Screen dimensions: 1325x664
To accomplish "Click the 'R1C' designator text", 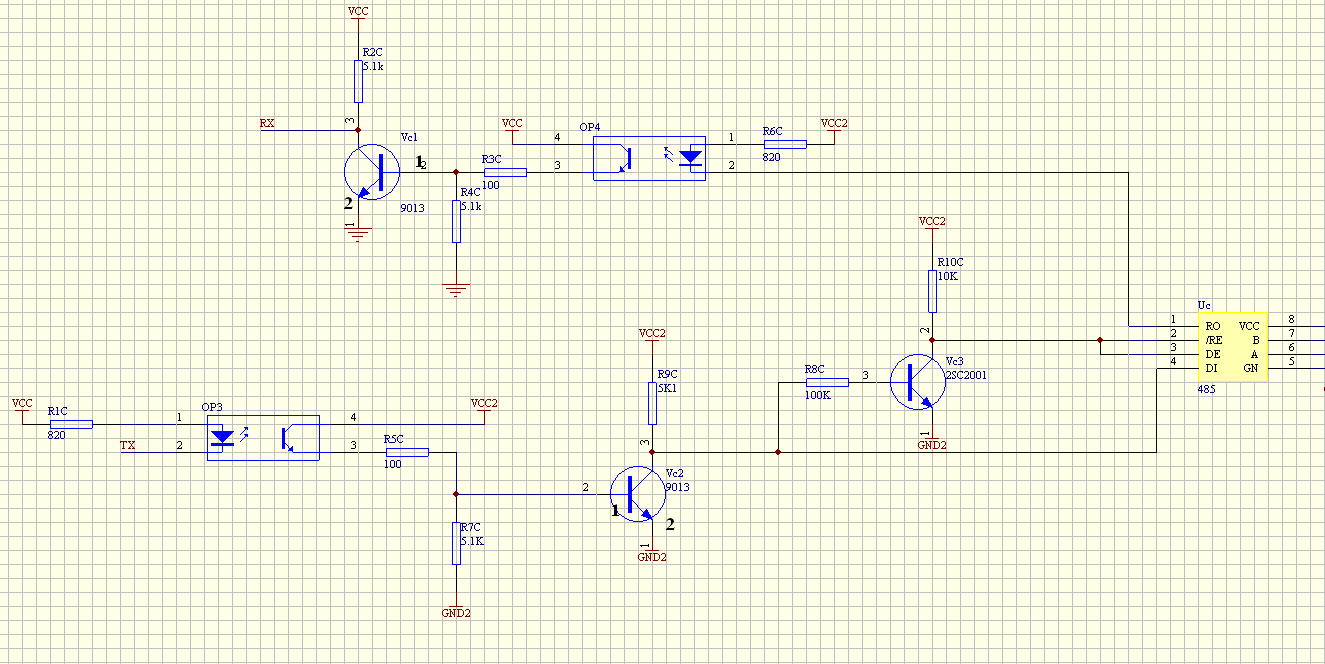I will [x=58, y=411].
